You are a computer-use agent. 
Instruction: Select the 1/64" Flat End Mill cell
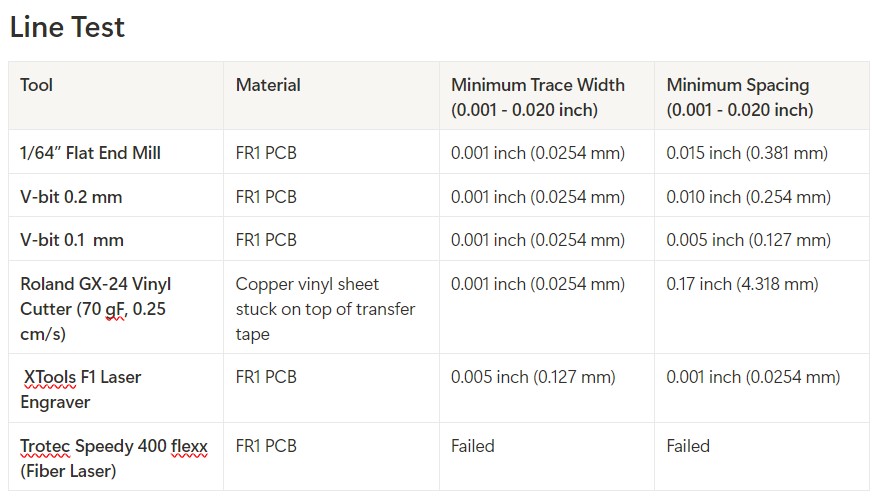point(116,152)
